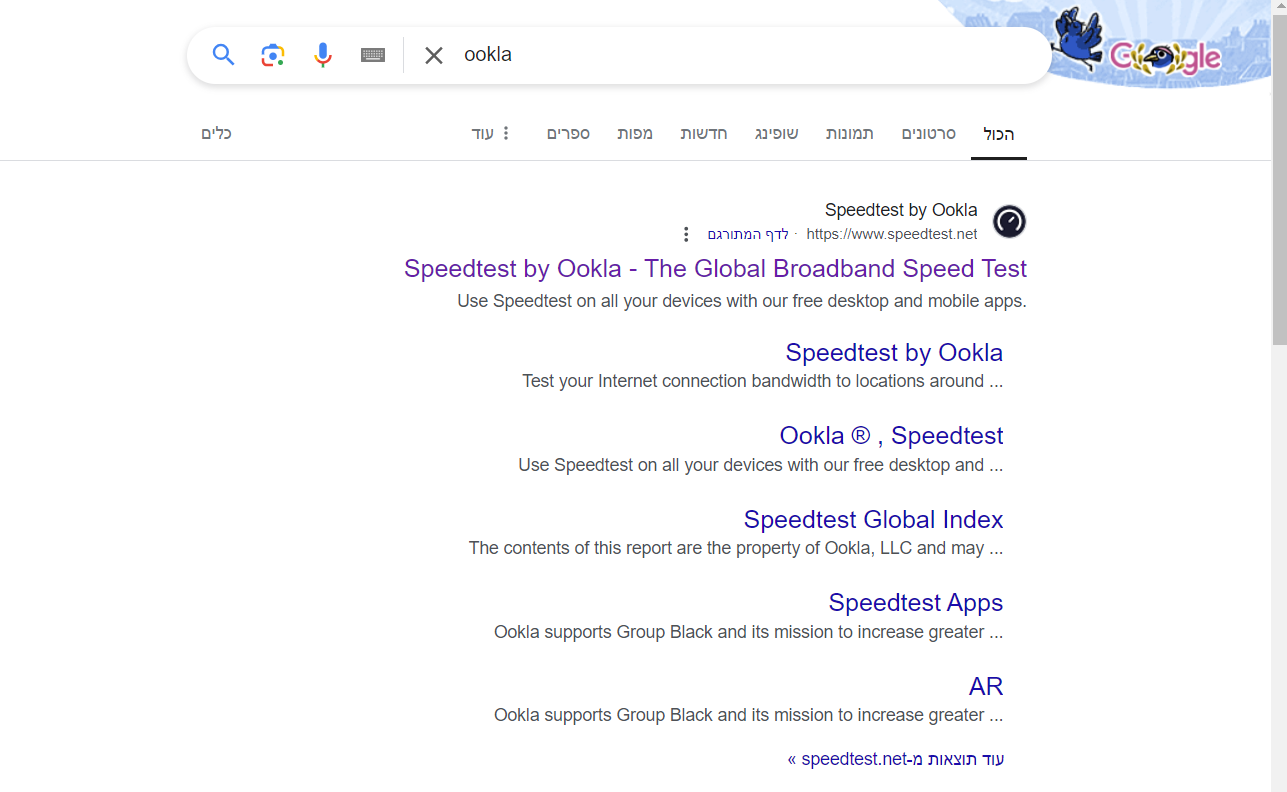
Task: Expand the עוד more-tabs menu
Action: tap(492, 133)
